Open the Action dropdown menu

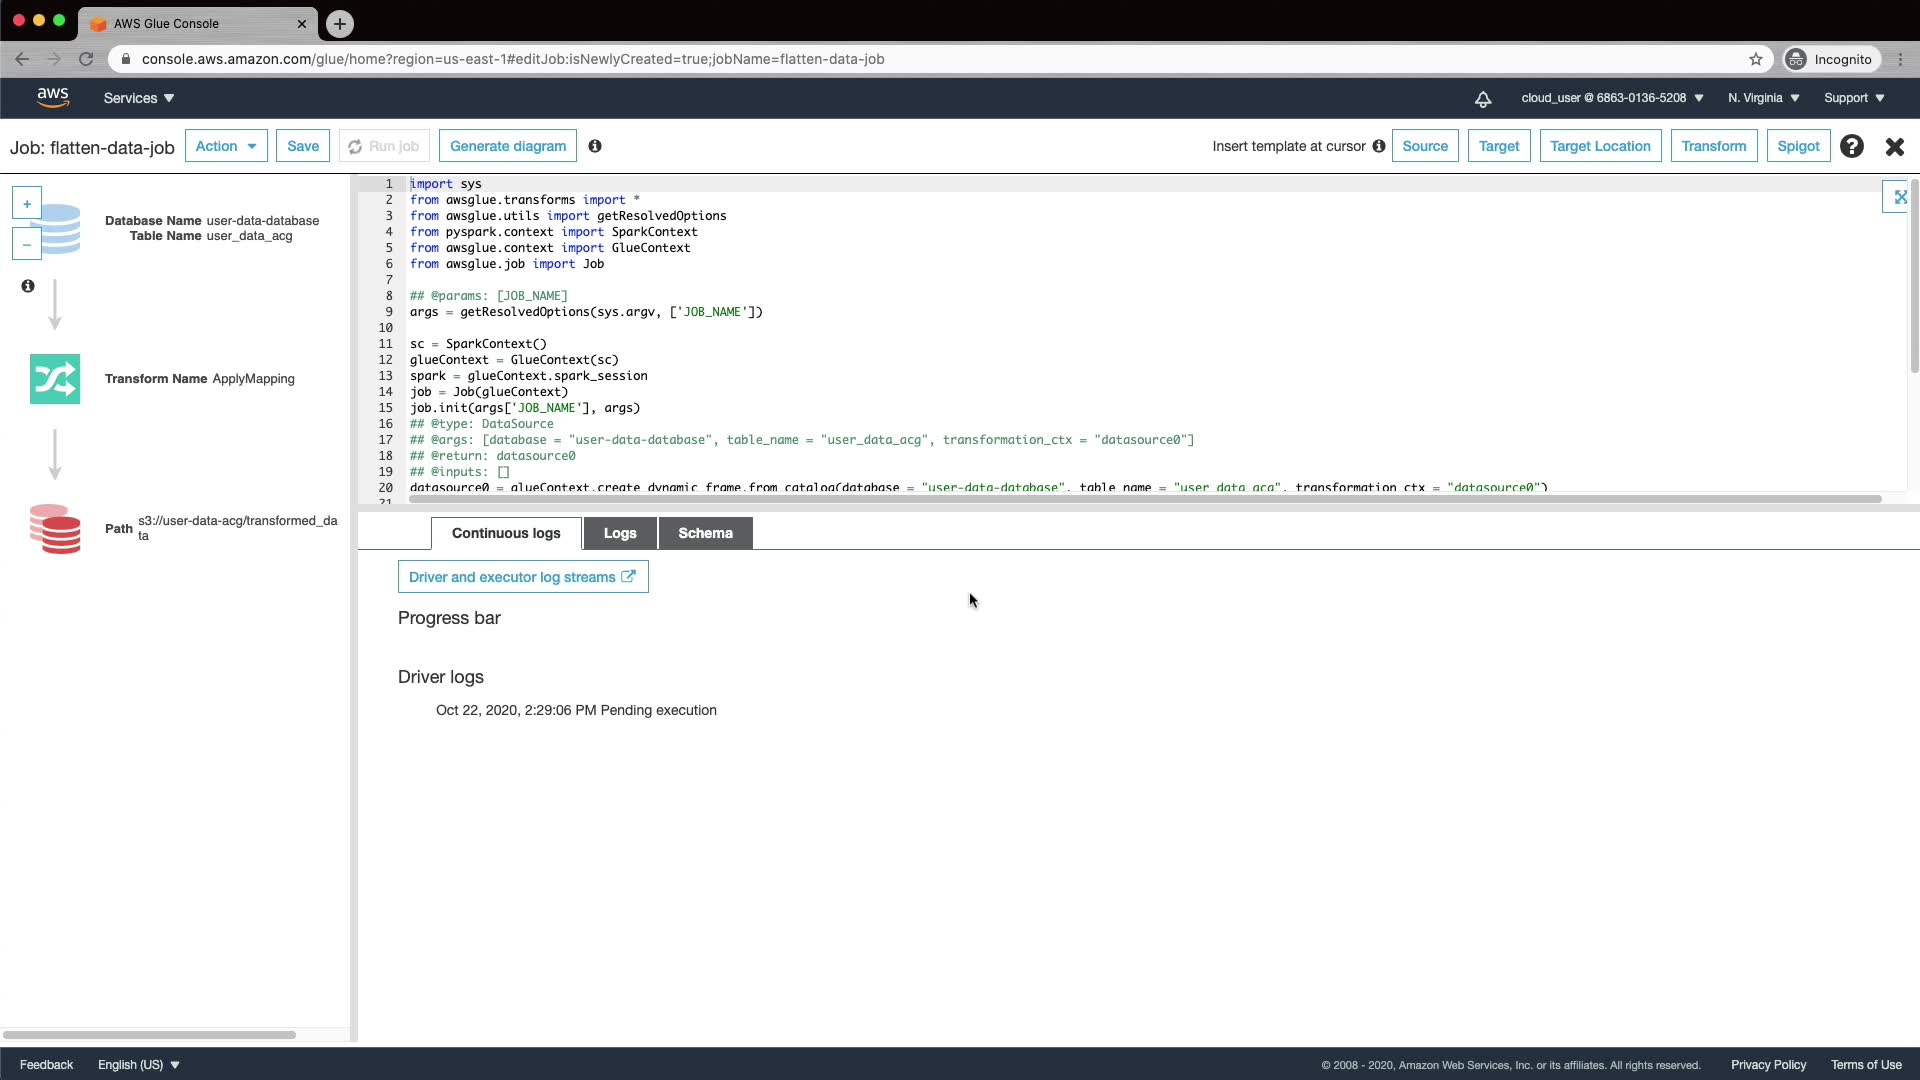226,146
